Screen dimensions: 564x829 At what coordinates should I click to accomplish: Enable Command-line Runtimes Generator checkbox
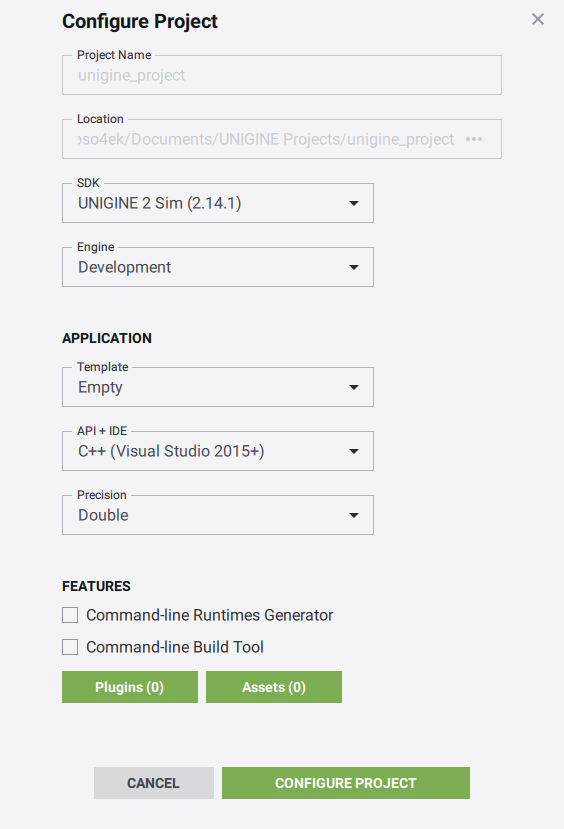70,615
